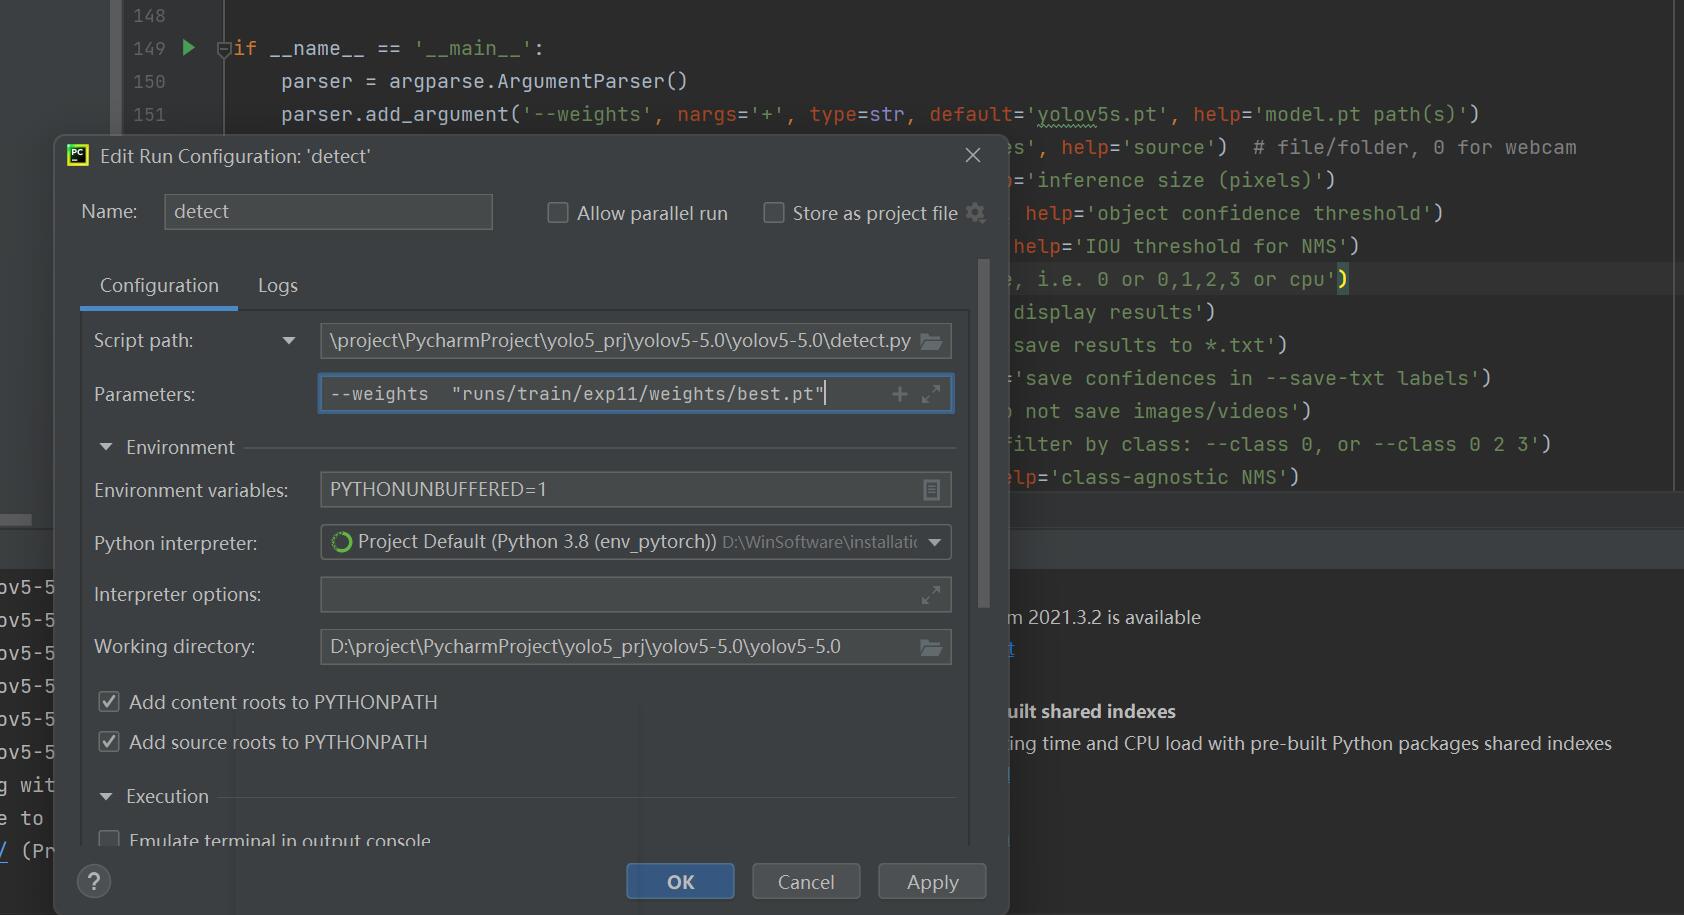Close the Edit Run Configuration dialog

973,155
